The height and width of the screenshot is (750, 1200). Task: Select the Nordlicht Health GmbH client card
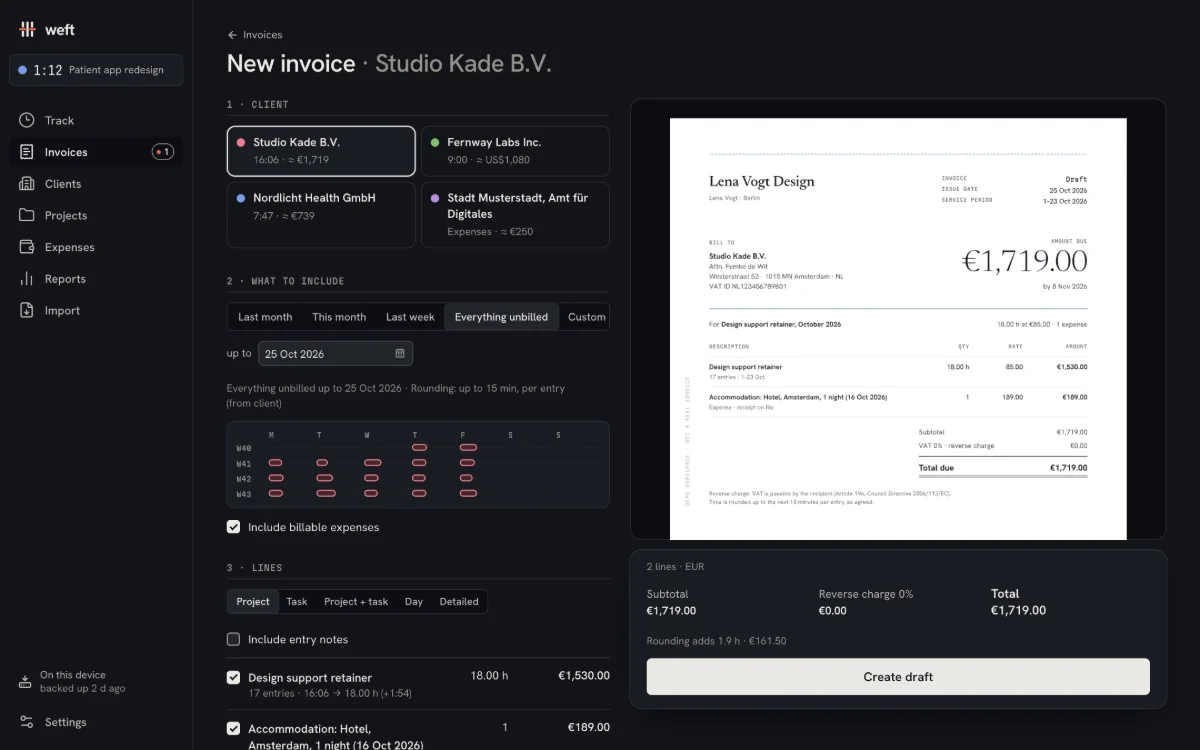[321, 214]
